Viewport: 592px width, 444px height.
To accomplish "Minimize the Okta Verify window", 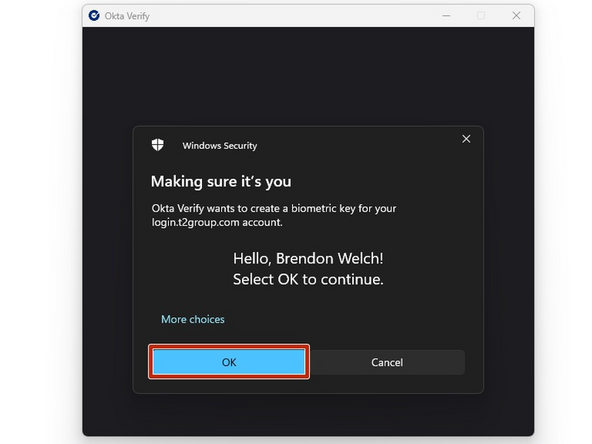I will click(446, 15).
